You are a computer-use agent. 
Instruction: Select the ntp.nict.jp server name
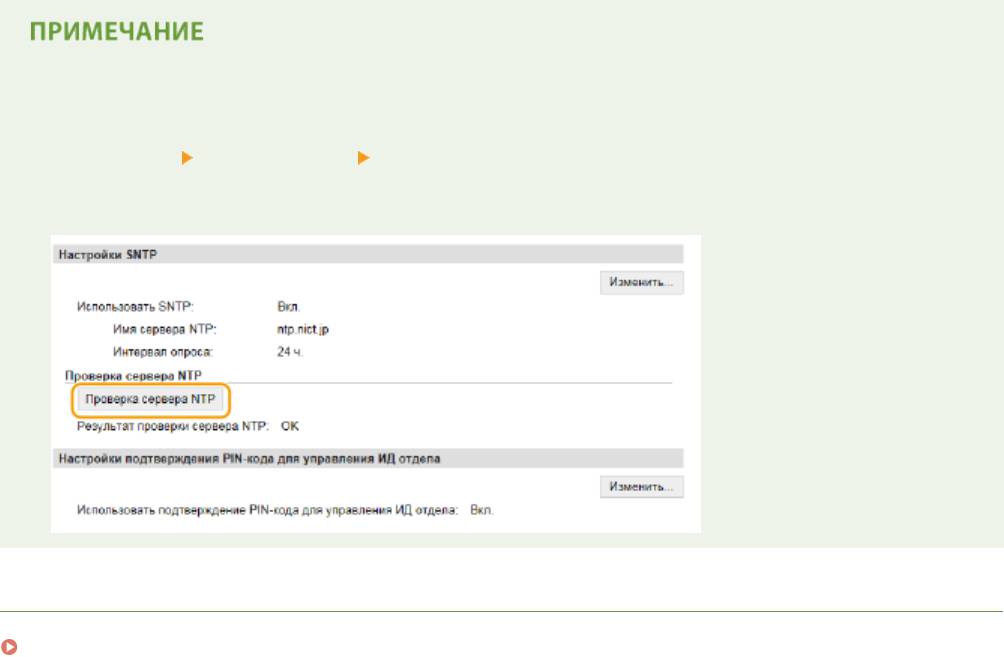[303, 329]
